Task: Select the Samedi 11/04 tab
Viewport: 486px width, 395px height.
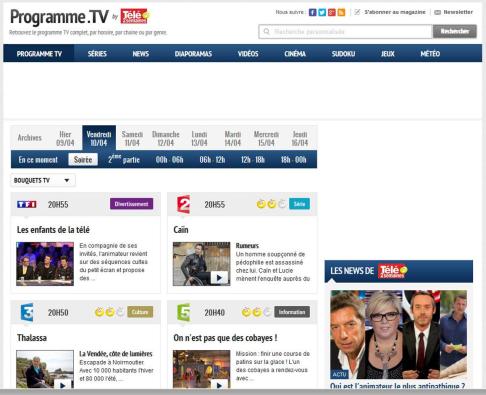Action: (132, 138)
